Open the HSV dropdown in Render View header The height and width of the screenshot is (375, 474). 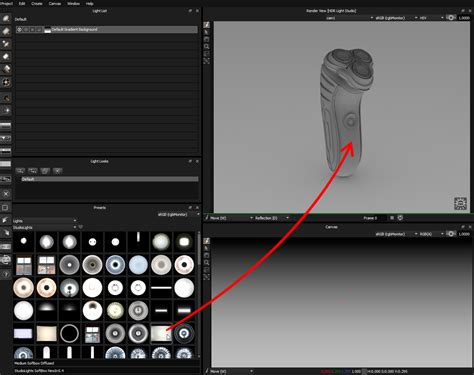(431, 18)
